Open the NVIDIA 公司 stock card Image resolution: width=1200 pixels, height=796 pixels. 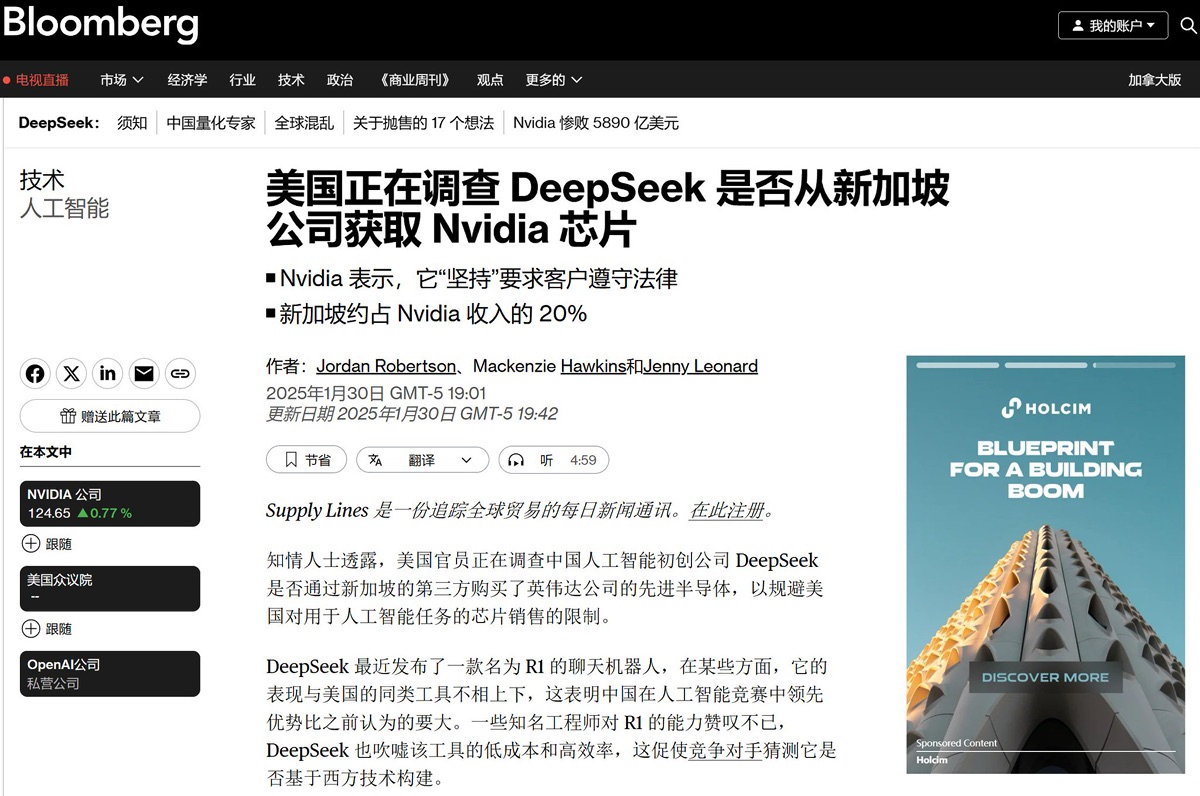pyautogui.click(x=110, y=504)
